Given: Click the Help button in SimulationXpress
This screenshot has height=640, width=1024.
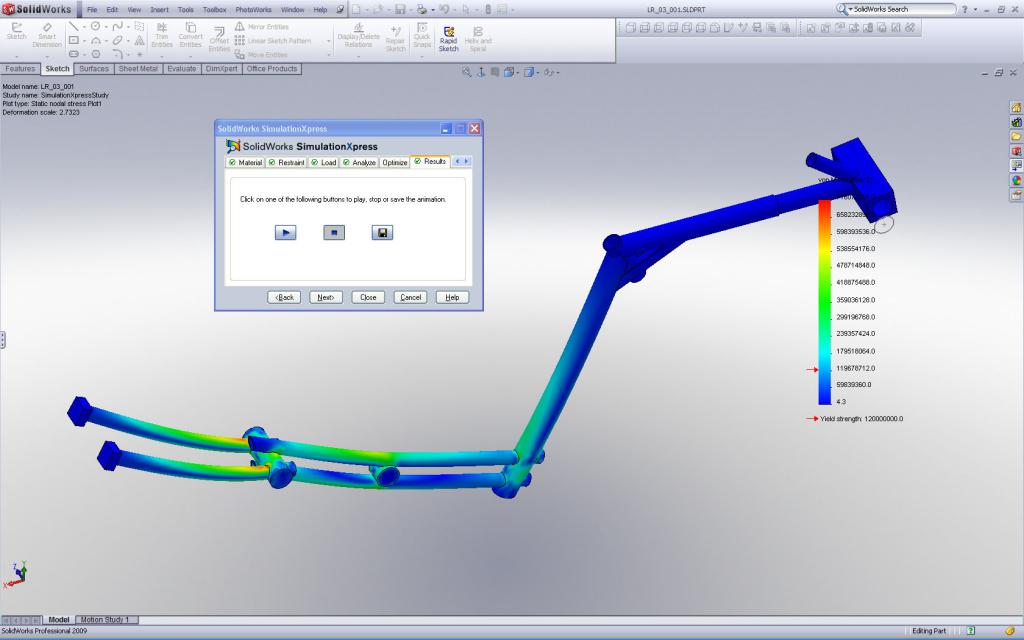Looking at the screenshot, I should pos(452,297).
